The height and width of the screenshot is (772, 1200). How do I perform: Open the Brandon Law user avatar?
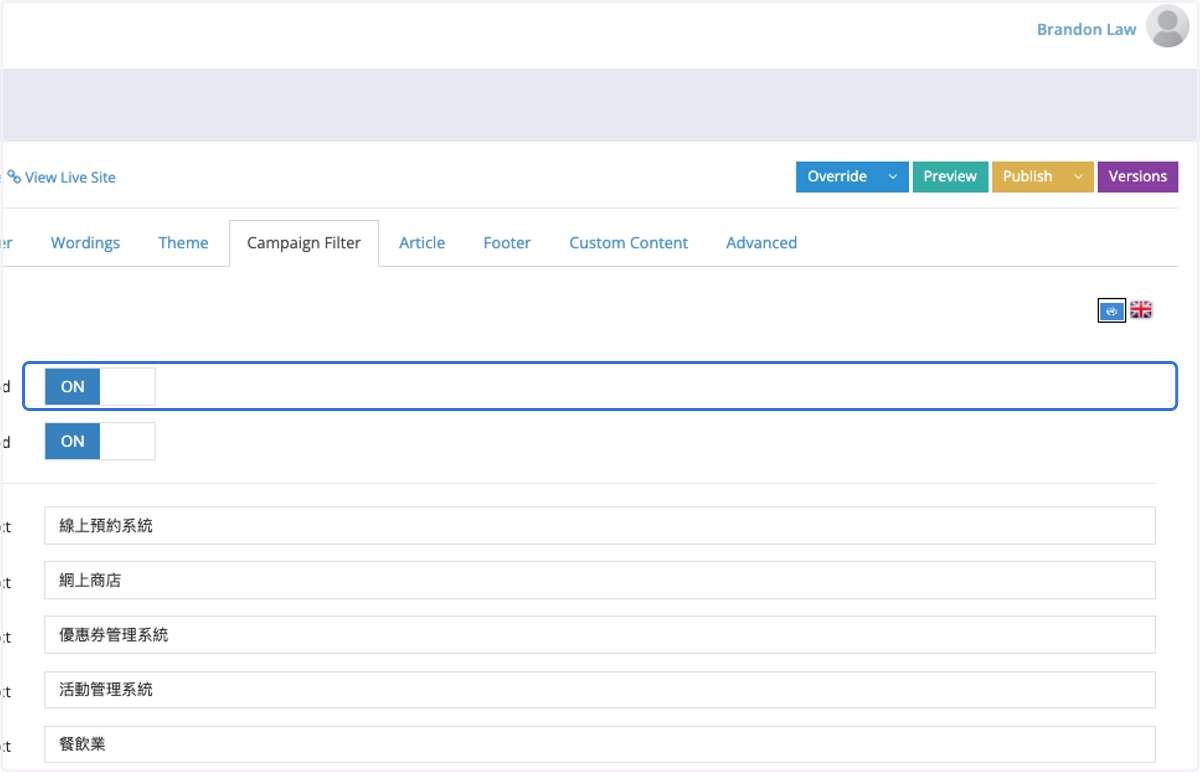click(1168, 27)
